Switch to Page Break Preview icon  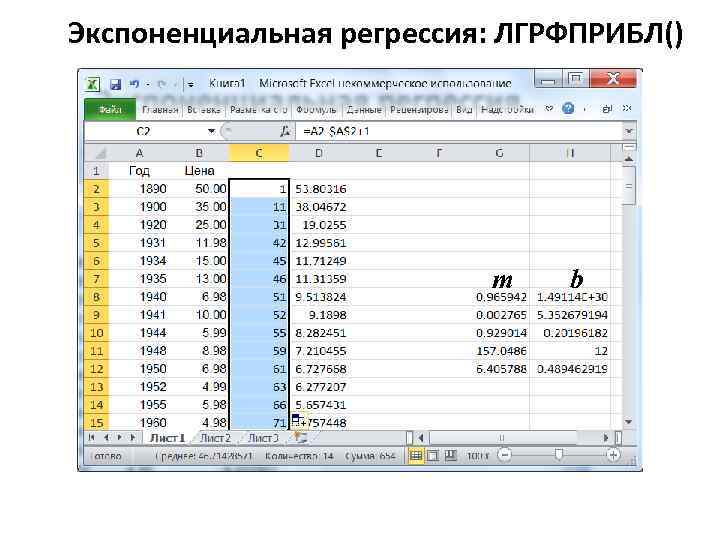450,456
